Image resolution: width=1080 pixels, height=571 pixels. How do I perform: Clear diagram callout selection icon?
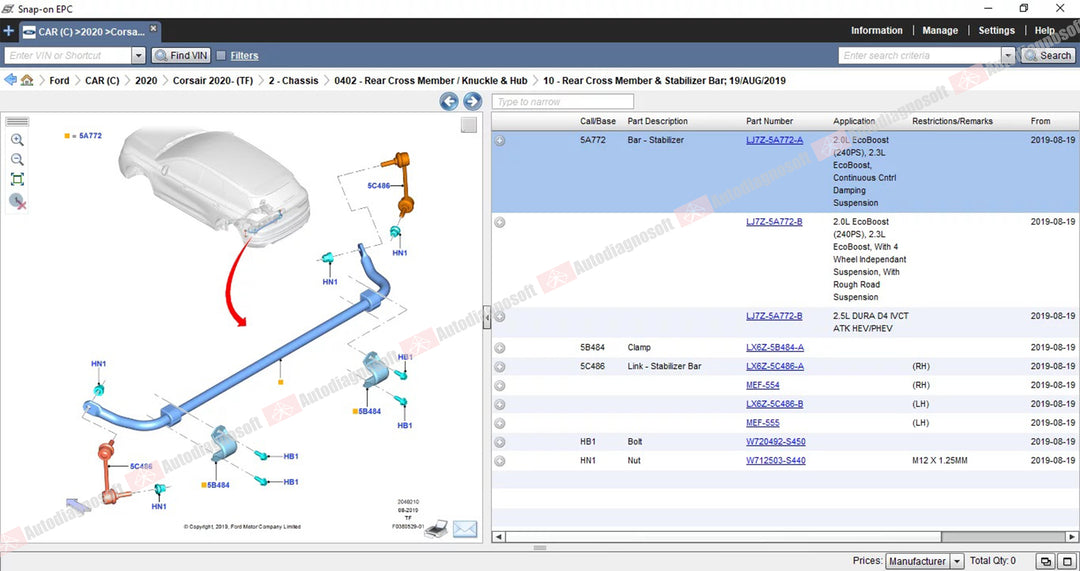(17, 201)
